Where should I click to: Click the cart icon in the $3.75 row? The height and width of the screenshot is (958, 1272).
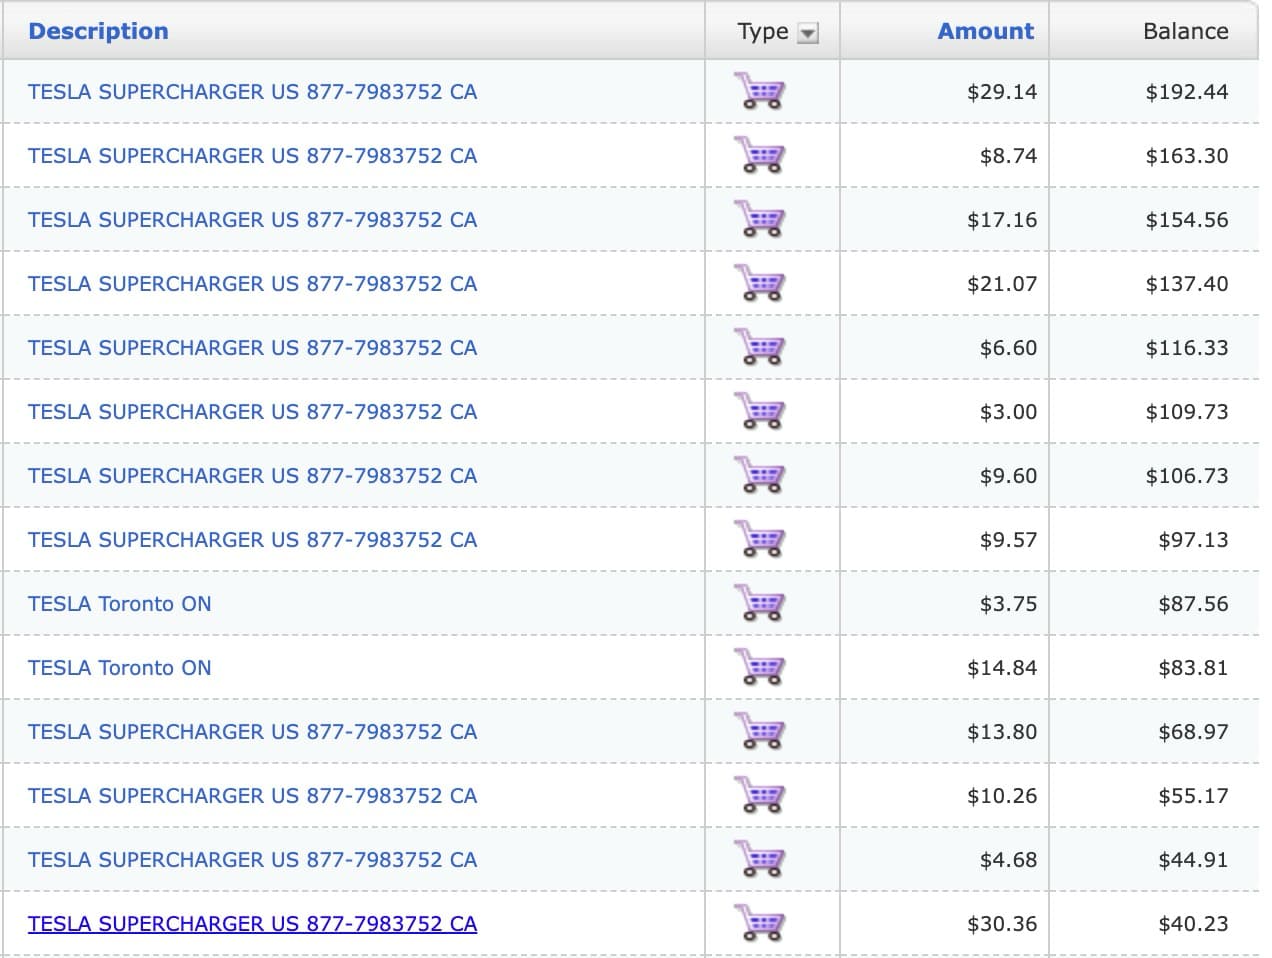coord(759,604)
